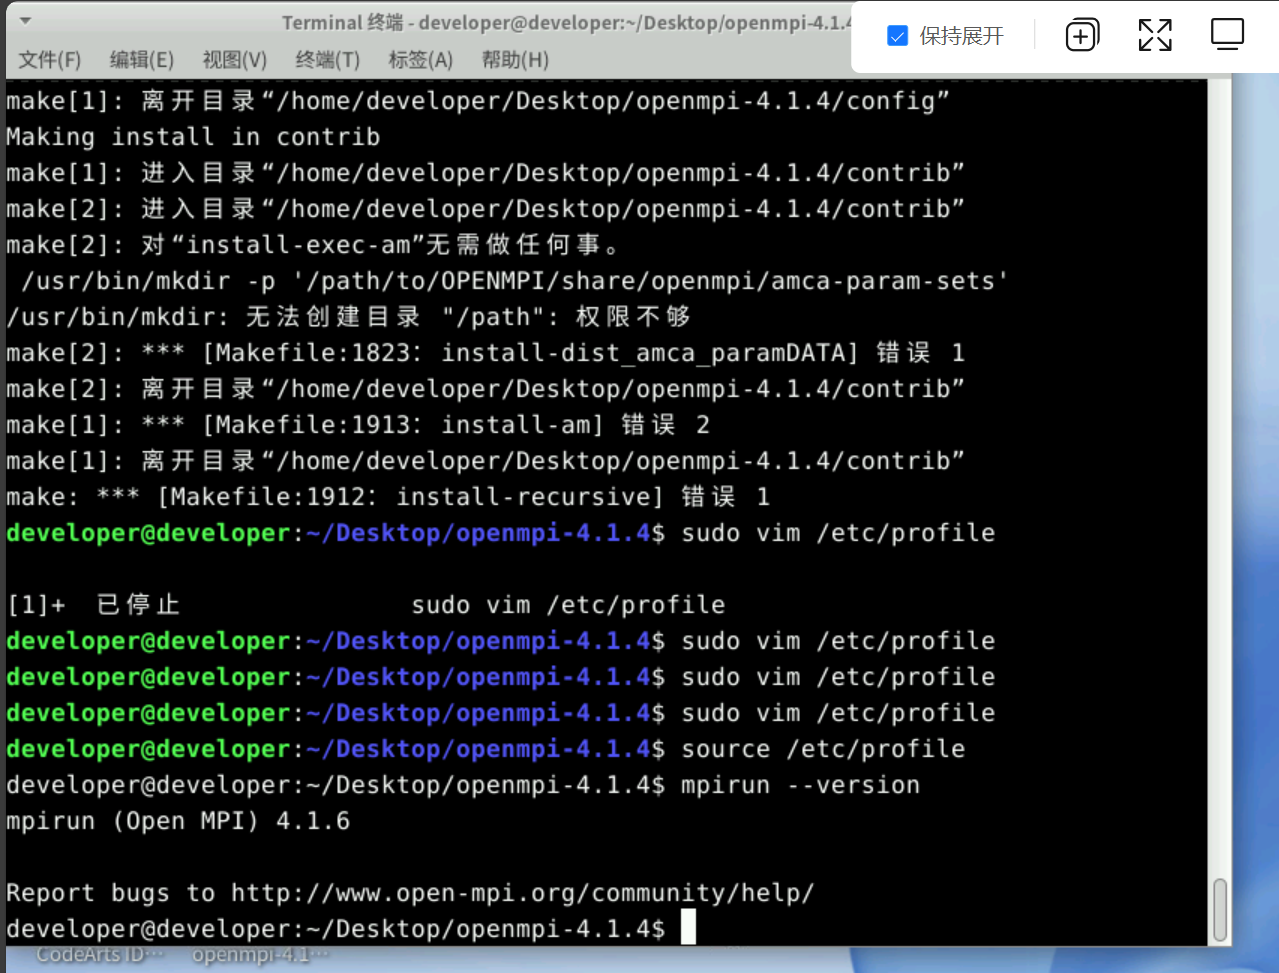
Task: Click the 'Makefile:1912: install-recursive' error line
Action: (x=388, y=497)
